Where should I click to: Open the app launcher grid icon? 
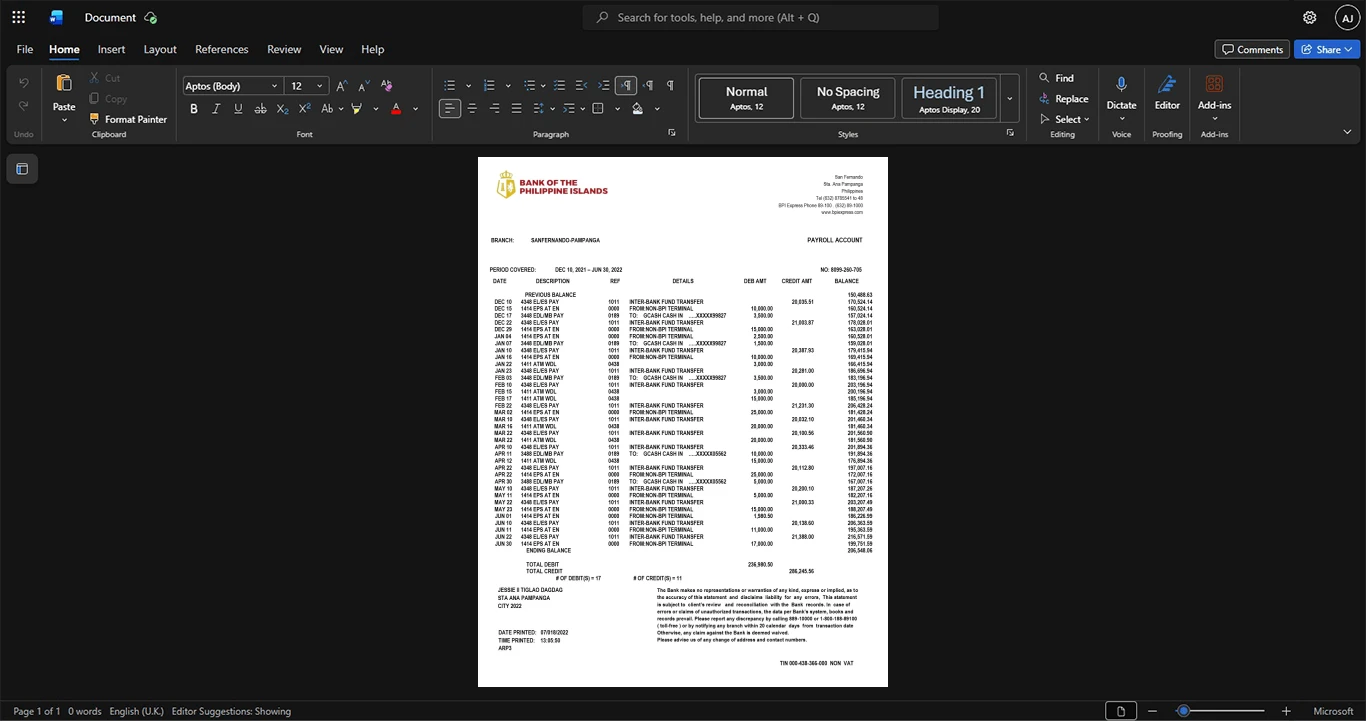(x=18, y=17)
